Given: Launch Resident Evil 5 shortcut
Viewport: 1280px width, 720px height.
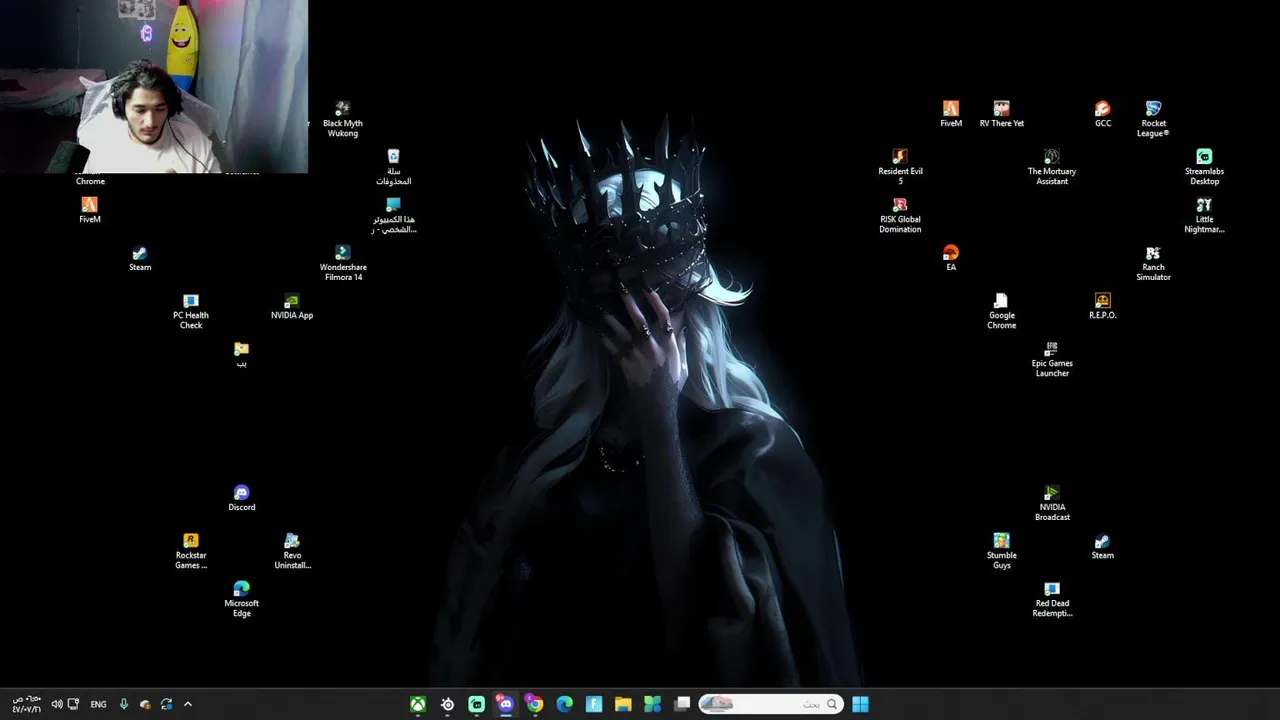Looking at the screenshot, I should (900, 166).
